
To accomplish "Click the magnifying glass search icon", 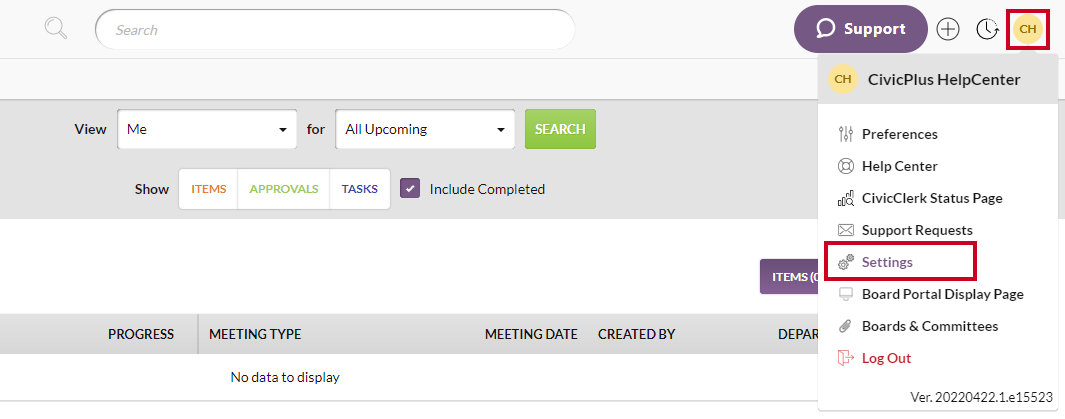I will point(56,29).
